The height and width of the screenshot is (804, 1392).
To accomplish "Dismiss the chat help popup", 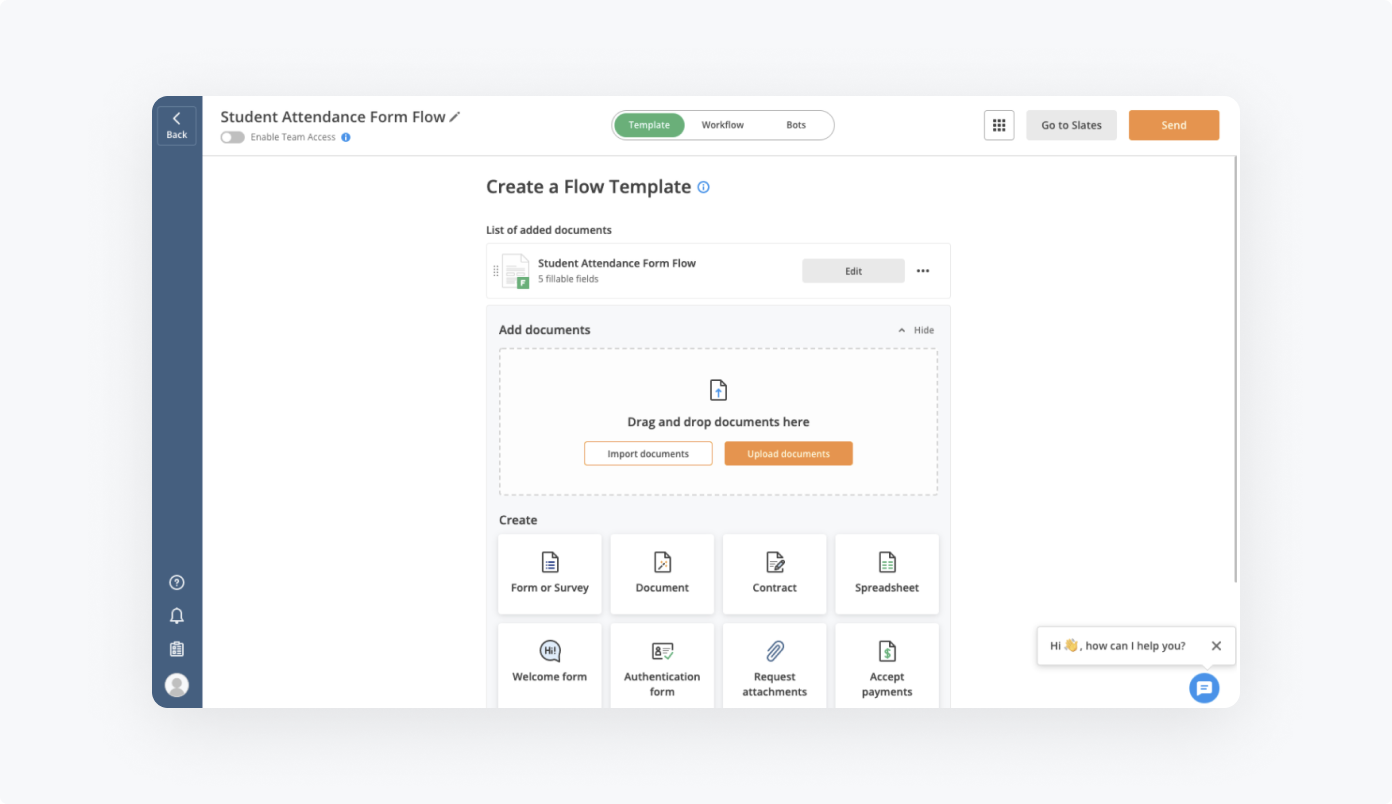I will click(1216, 646).
